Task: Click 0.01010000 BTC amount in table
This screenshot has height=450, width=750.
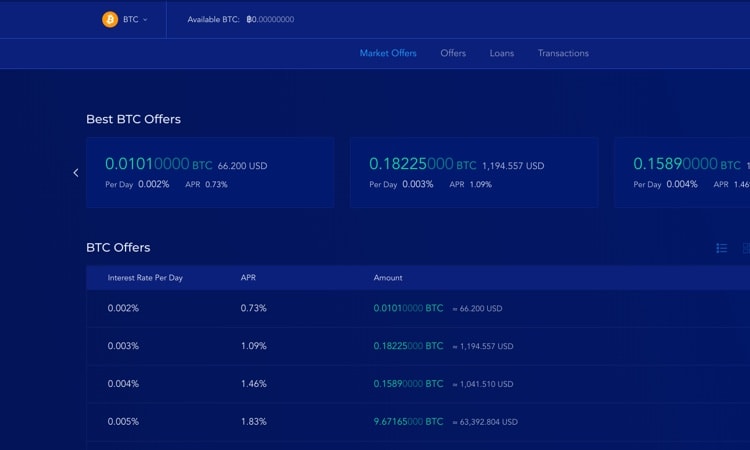Action: click(408, 308)
